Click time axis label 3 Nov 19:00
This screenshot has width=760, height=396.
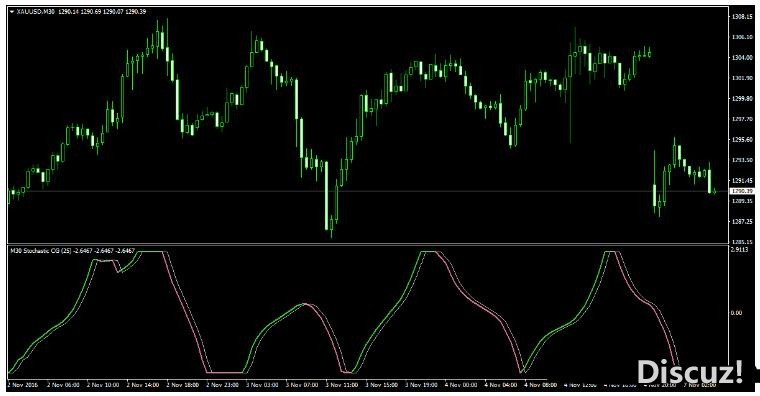coord(421,385)
